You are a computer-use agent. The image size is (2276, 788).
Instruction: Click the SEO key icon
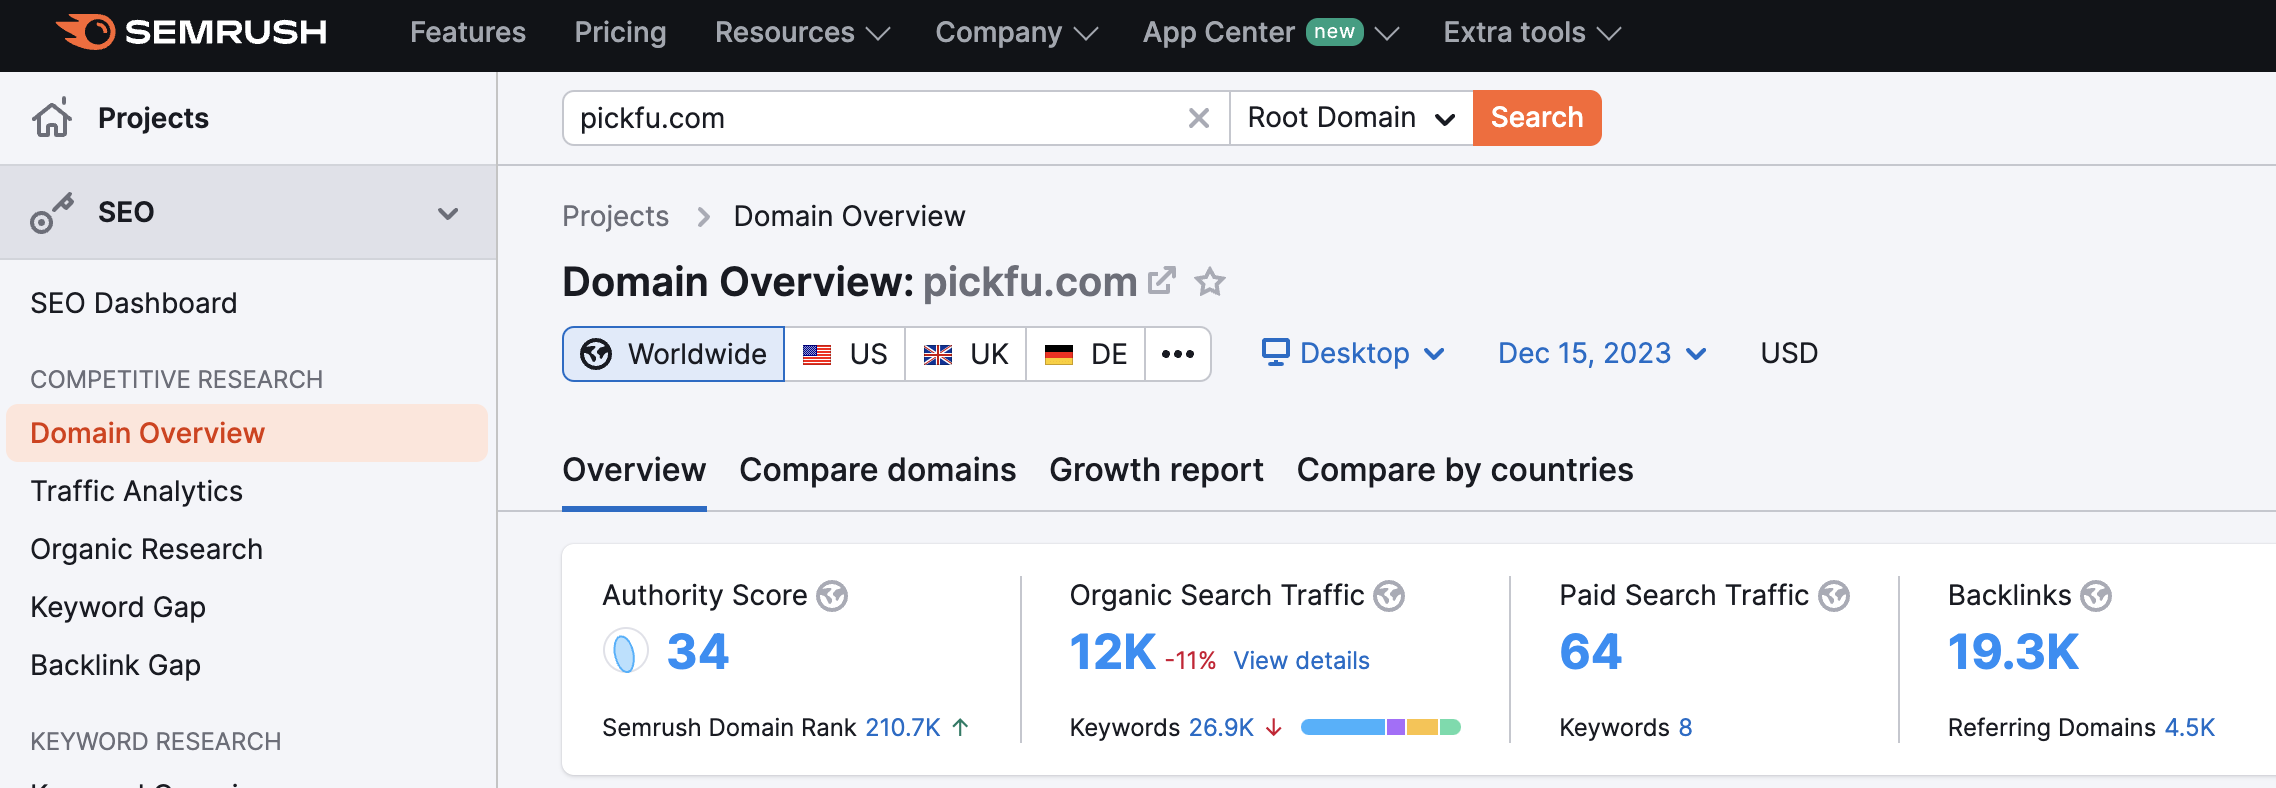tap(52, 212)
